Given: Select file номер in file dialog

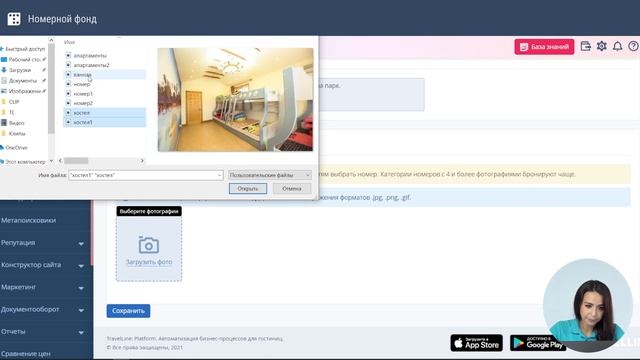Looking at the screenshot, I should click(82, 84).
